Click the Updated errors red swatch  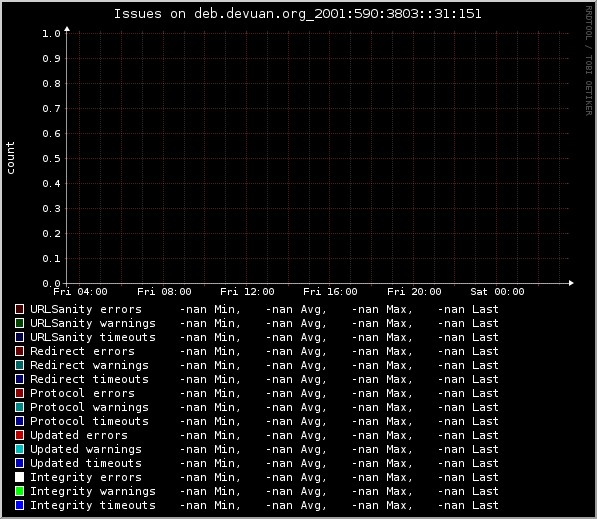pos(19,435)
